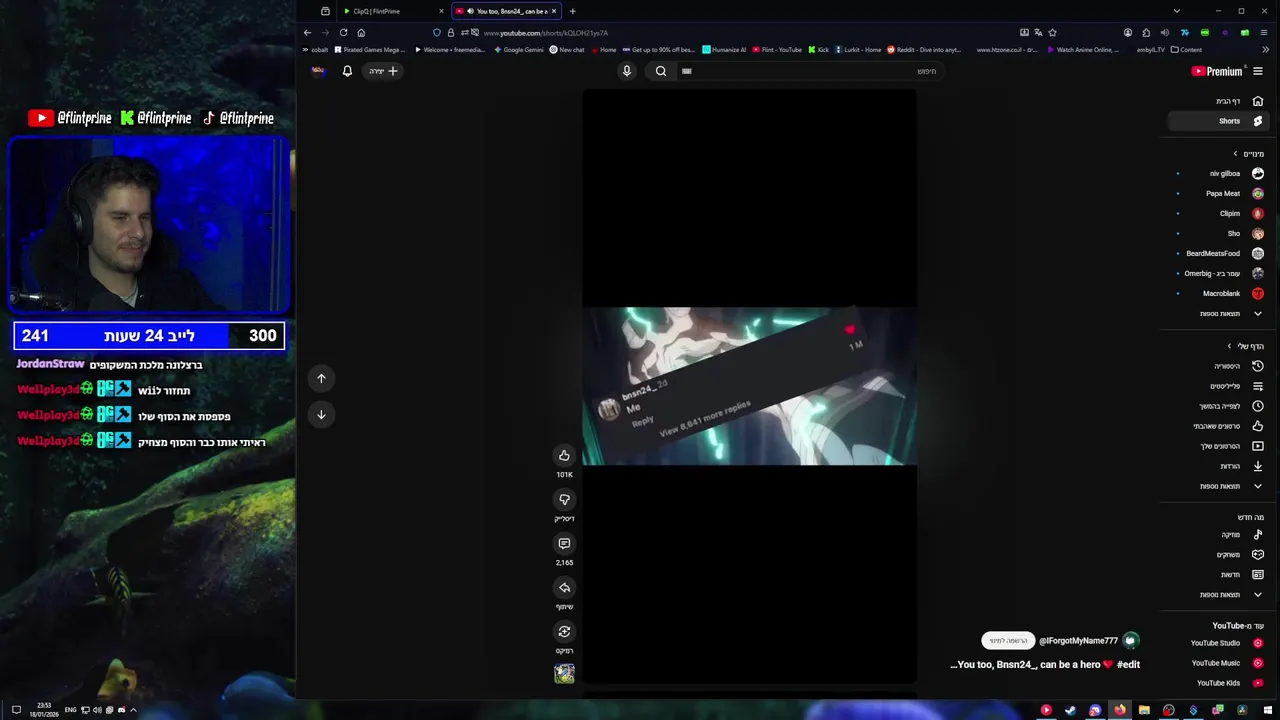Open the Omerbig subscription channel
1280x720 pixels.
(1220, 273)
